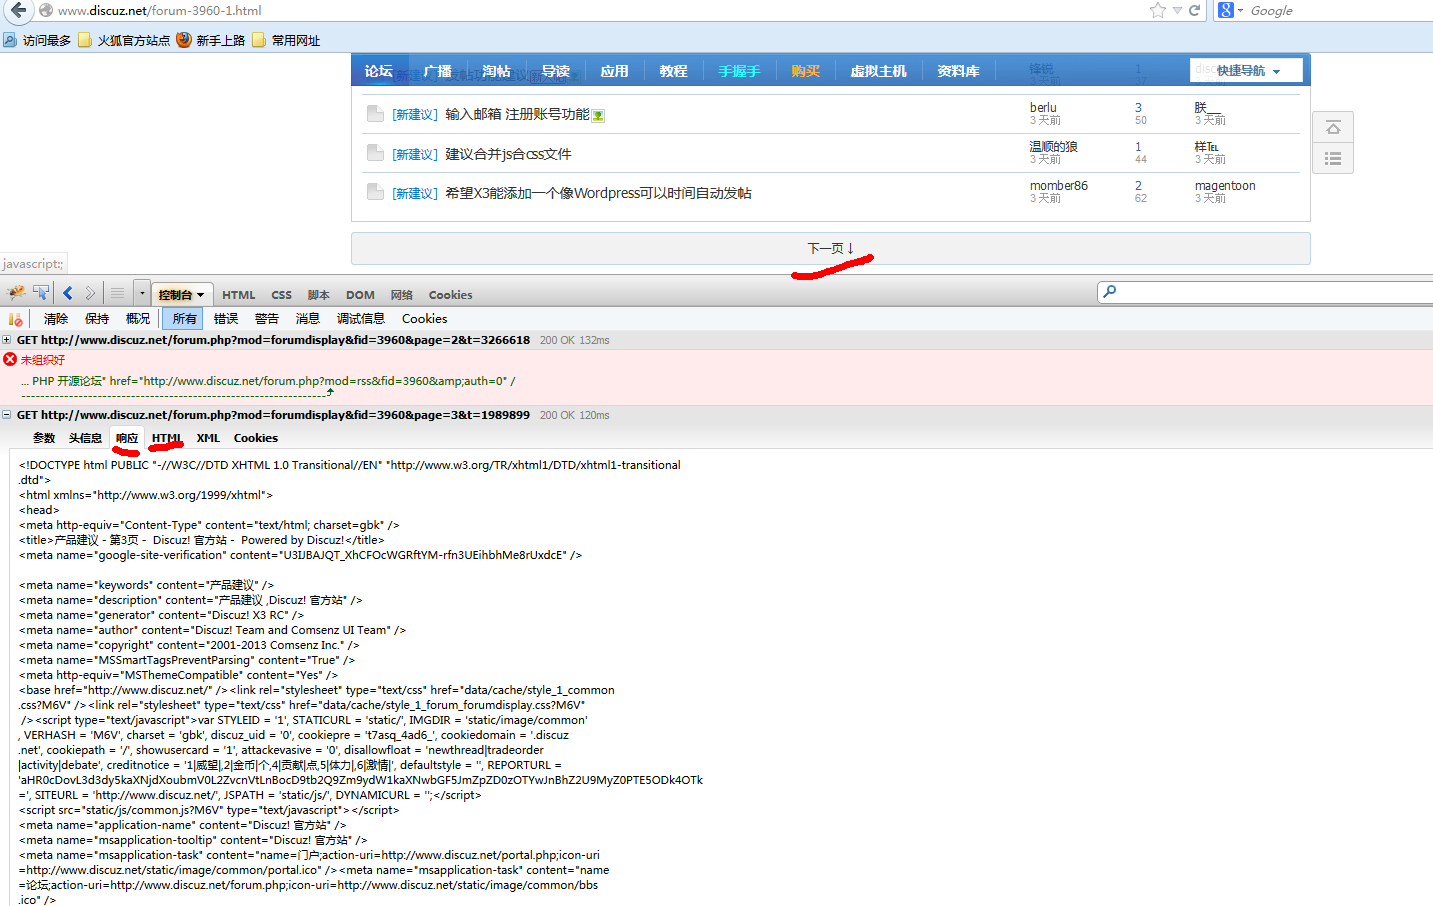This screenshot has width=1433, height=906.
Task: Open the small dropdown arrow before 控制台
Action: click(142, 293)
